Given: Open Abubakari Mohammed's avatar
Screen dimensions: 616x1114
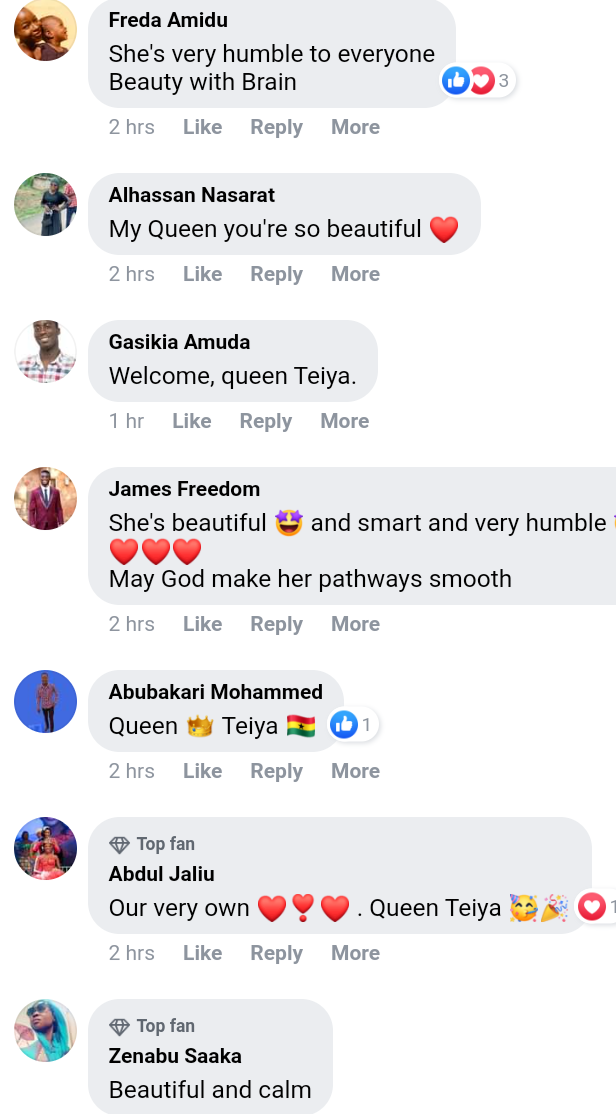Looking at the screenshot, I should (x=45, y=701).
